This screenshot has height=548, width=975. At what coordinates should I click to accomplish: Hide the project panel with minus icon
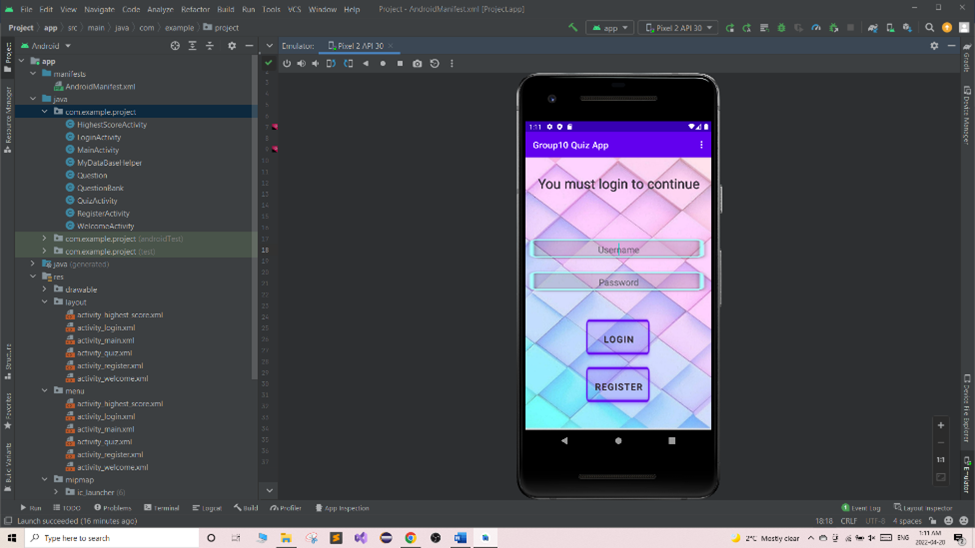tap(249, 45)
